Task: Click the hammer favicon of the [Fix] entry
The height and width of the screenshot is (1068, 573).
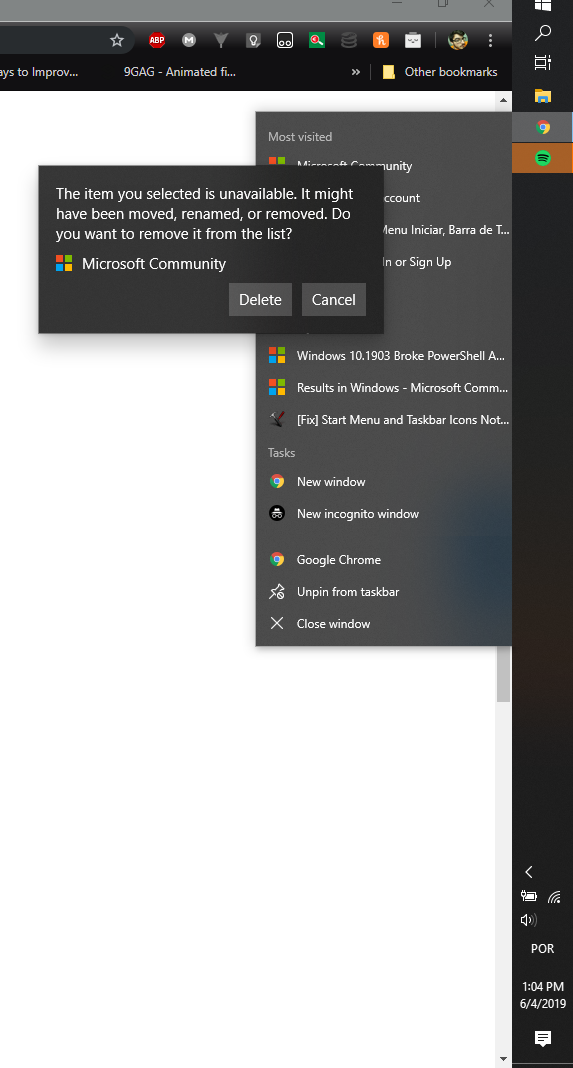Action: tap(277, 420)
